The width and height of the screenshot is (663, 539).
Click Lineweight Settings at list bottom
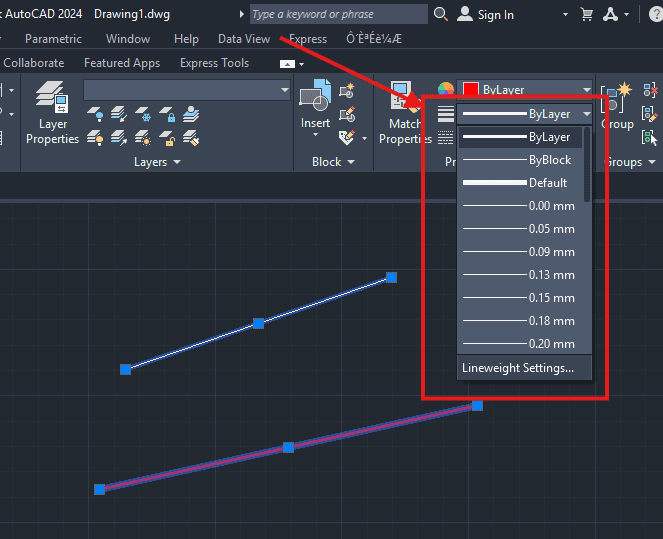click(518, 368)
